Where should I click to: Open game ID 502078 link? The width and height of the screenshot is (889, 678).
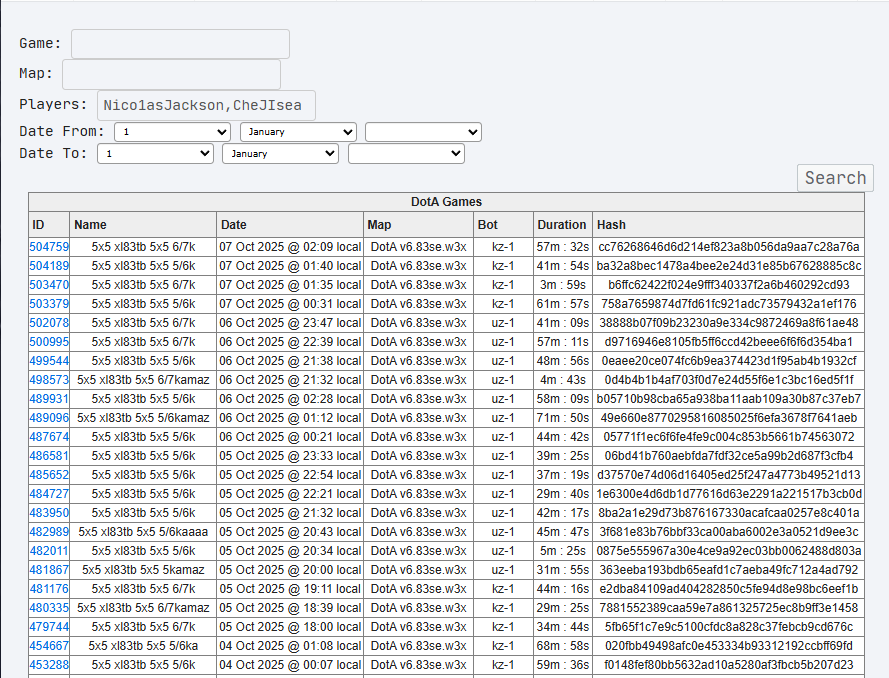pyautogui.click(x=49, y=323)
